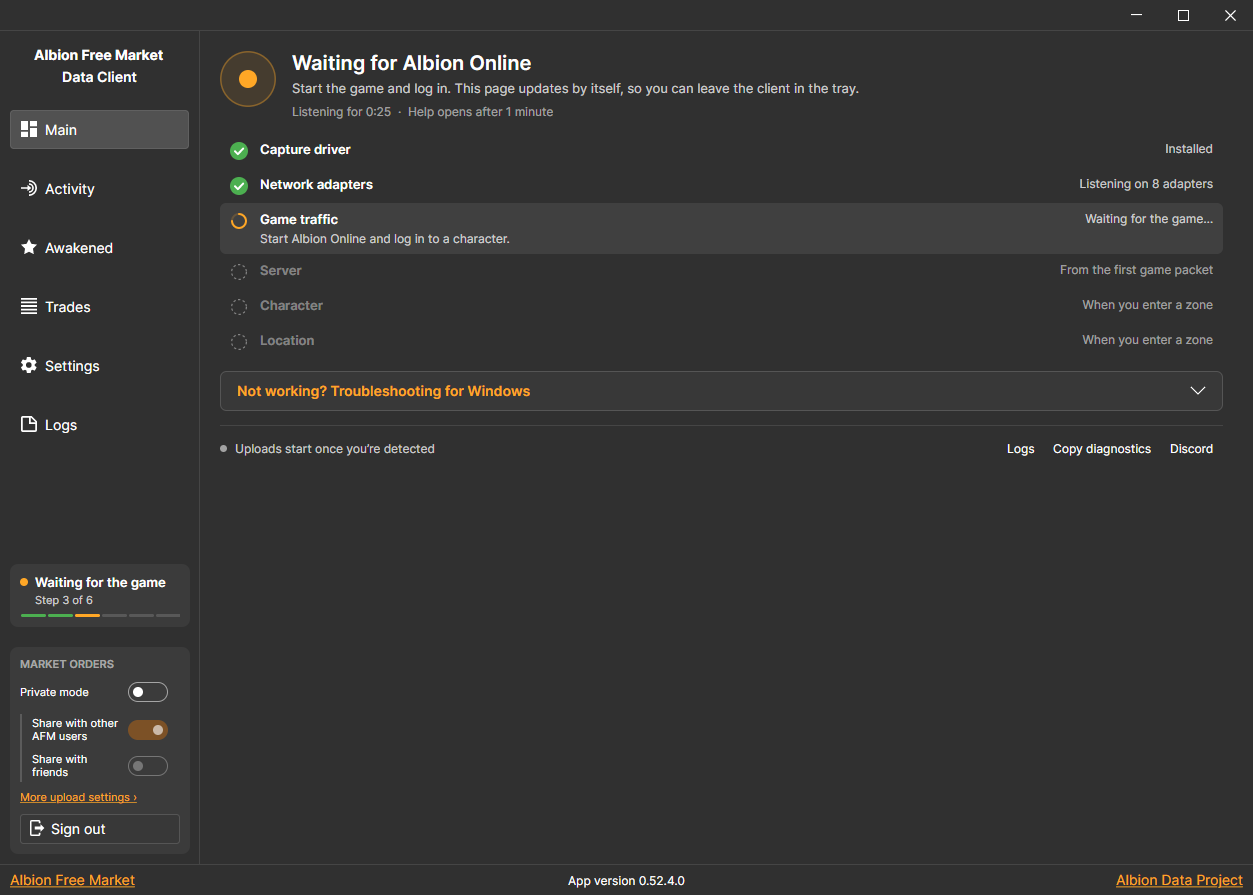Click the 'Waiting for Albion Online' heading

coord(411,63)
